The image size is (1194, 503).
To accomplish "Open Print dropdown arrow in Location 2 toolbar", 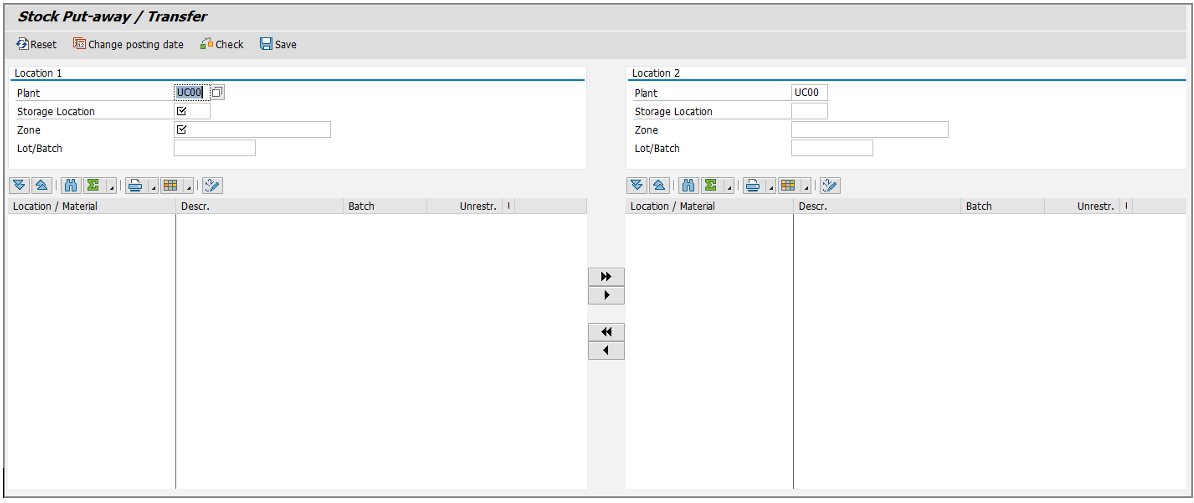I will pos(770,185).
